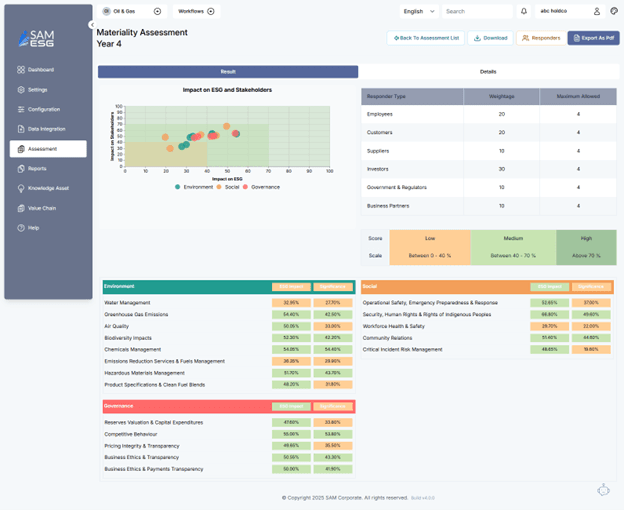Toggle Governance series in chart legend
The width and height of the screenshot is (624, 510).
pos(262,187)
